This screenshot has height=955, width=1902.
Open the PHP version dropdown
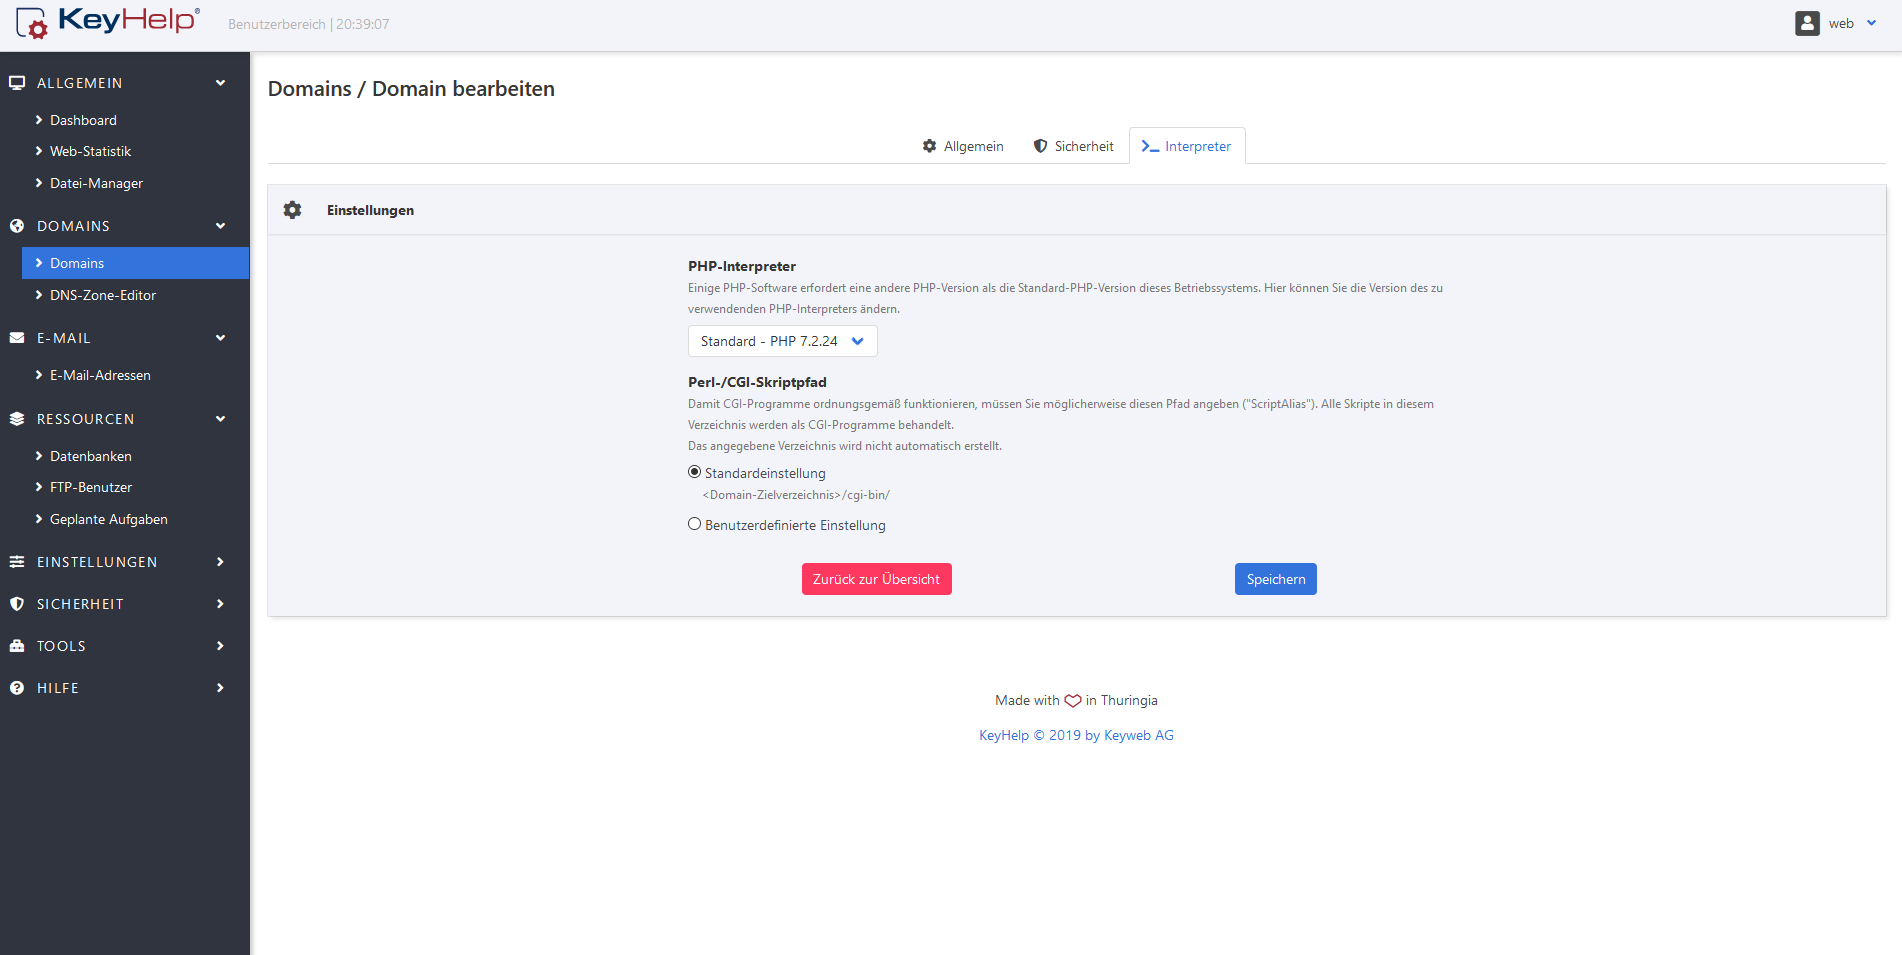pyautogui.click(x=782, y=341)
